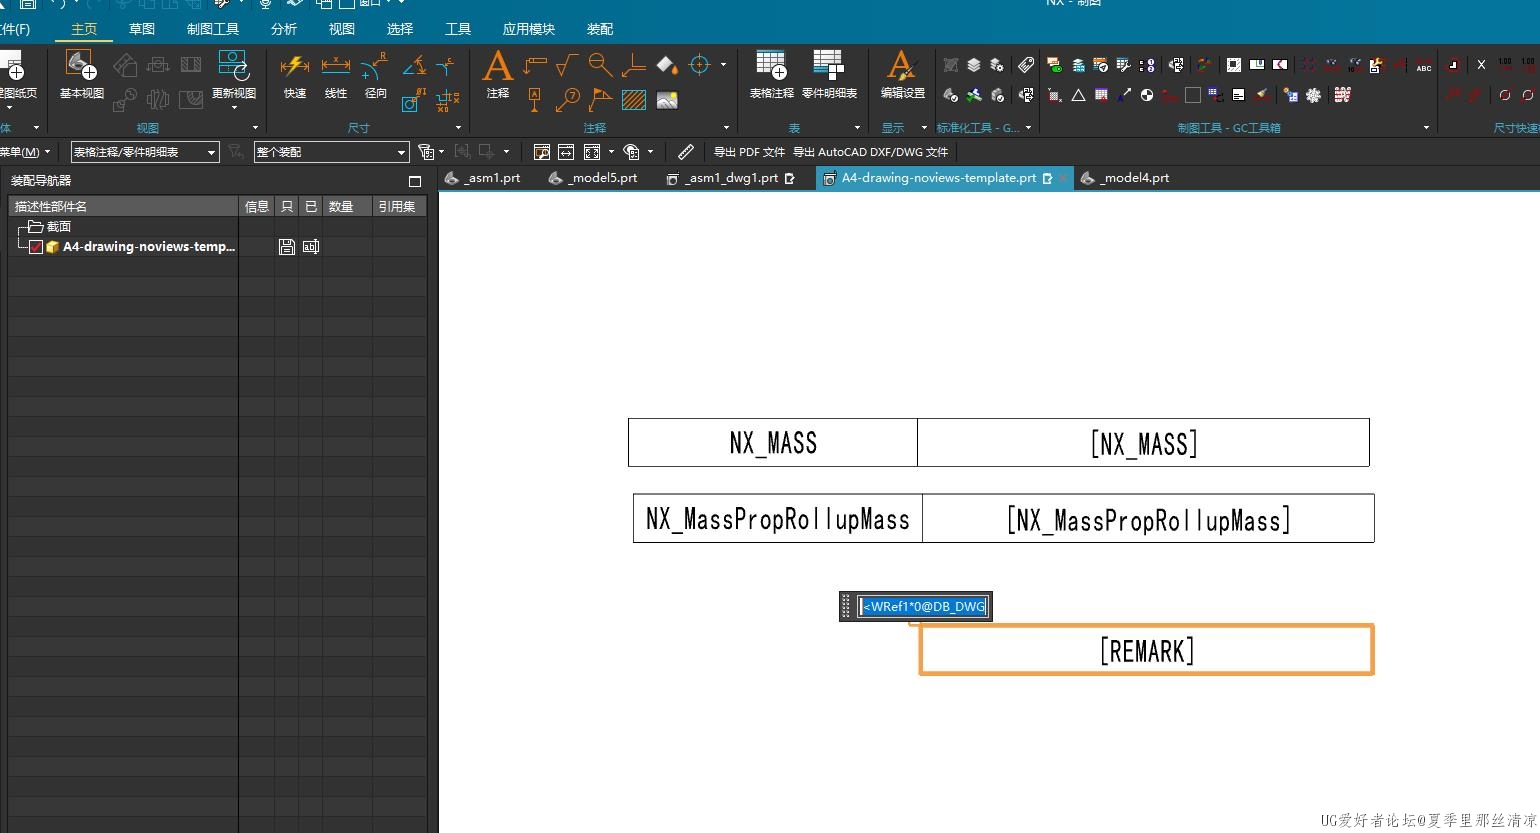Screen dimensions: 1540x833
Task: Expand the 视图 ribbon group options
Action: click(x=255, y=128)
